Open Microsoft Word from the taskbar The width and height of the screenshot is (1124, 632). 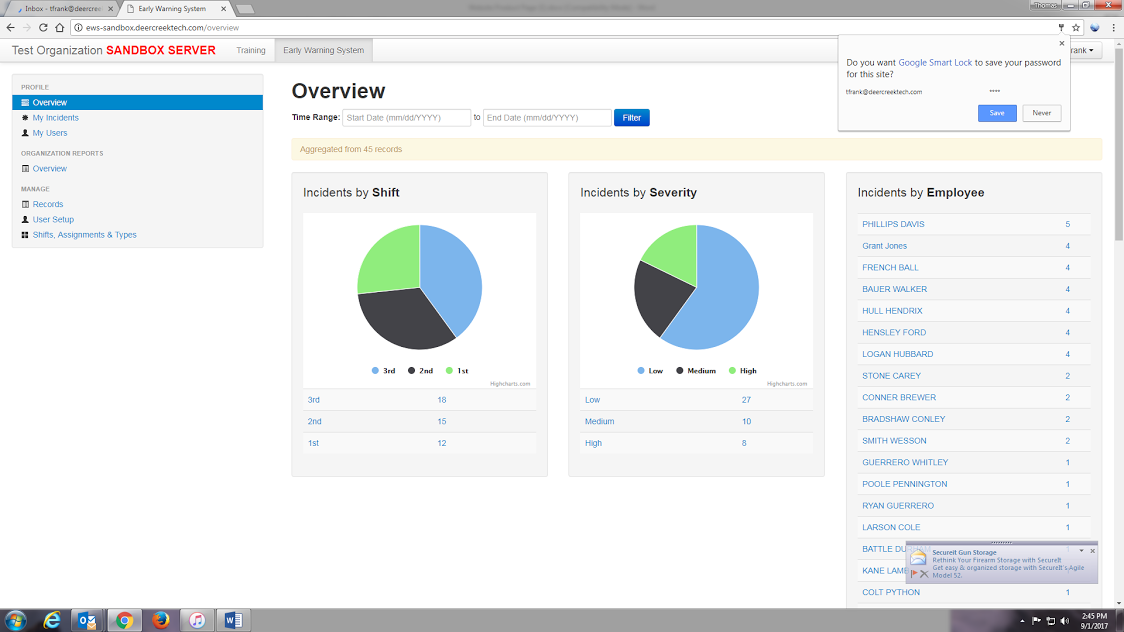pos(233,619)
